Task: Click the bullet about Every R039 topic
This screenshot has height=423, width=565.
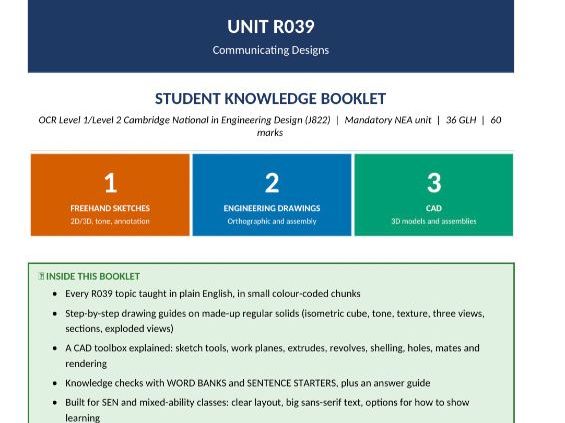Action: [x=213, y=294]
